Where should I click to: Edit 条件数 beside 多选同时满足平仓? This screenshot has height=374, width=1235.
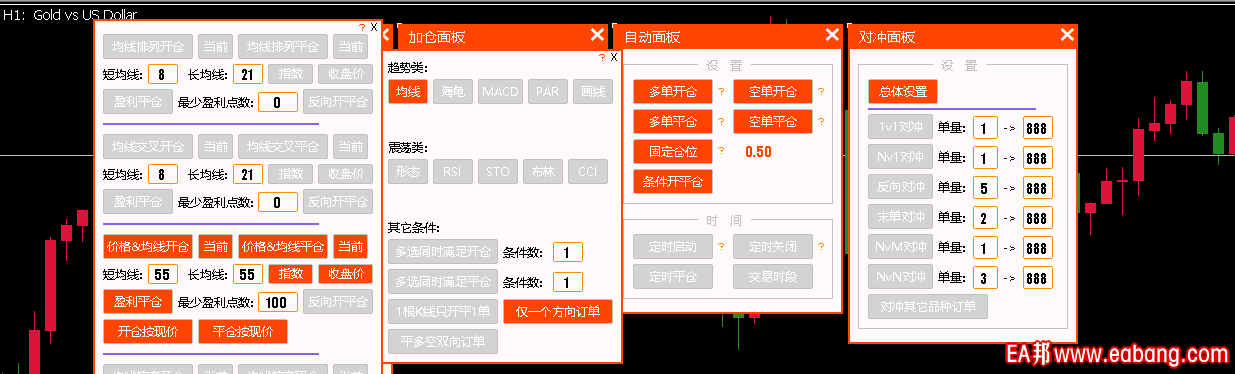click(567, 282)
